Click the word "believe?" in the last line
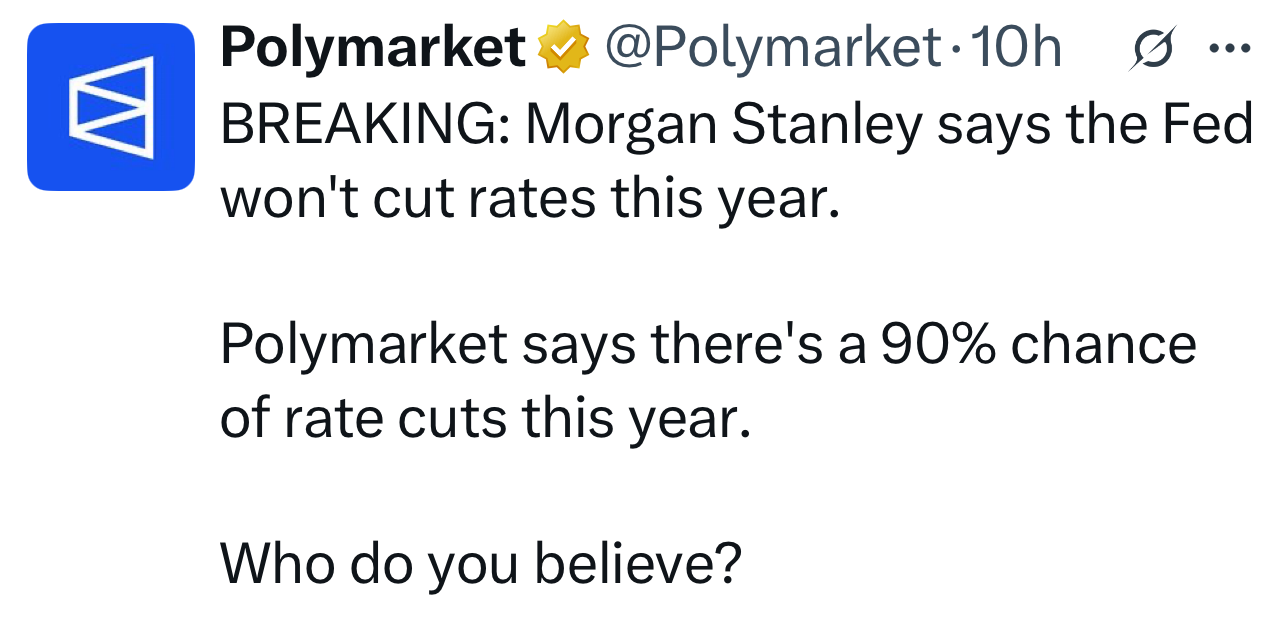 coord(638,564)
